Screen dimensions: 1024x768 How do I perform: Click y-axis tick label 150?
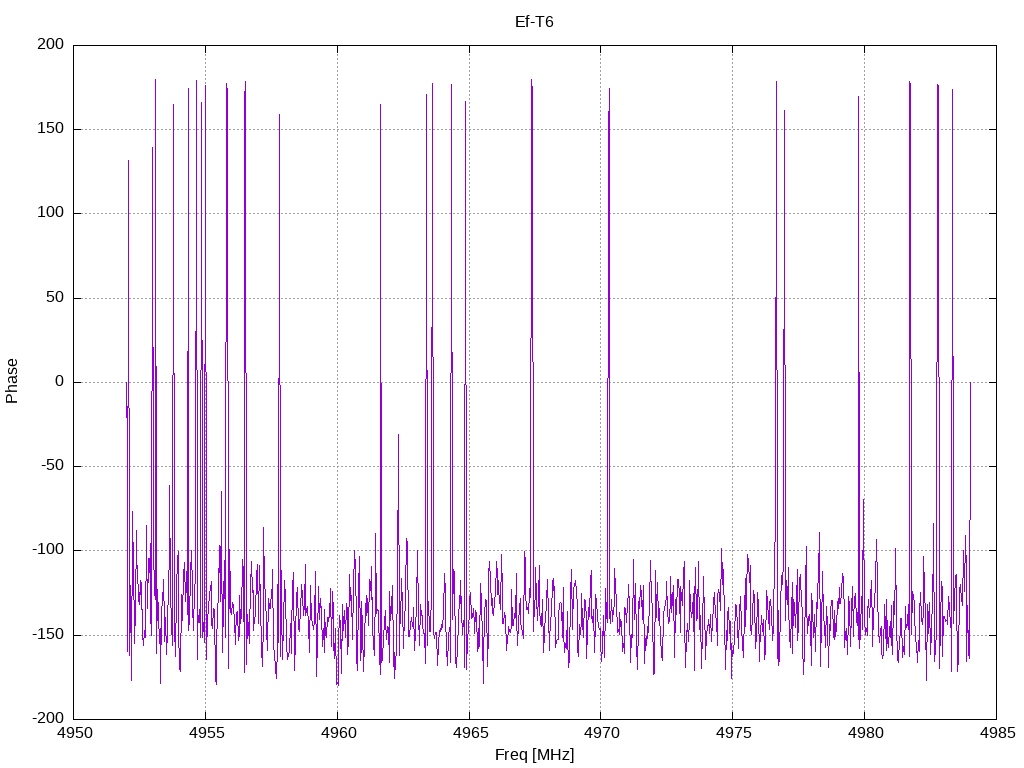coord(51,129)
